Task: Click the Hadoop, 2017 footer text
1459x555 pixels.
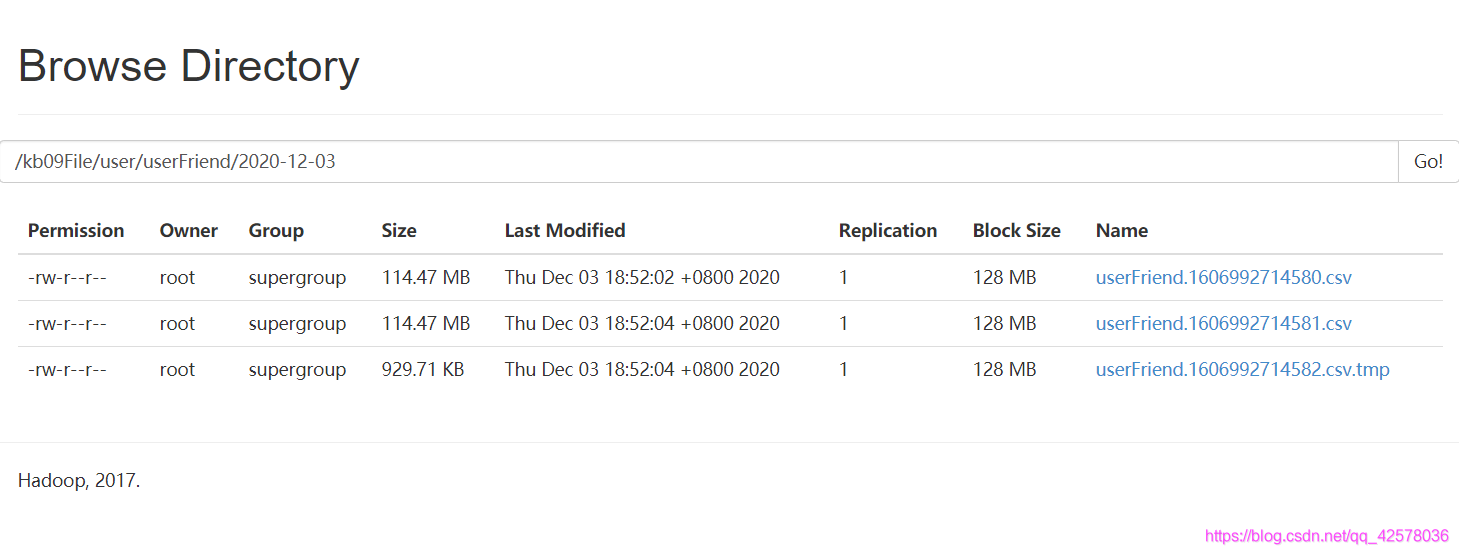Action: tap(79, 480)
